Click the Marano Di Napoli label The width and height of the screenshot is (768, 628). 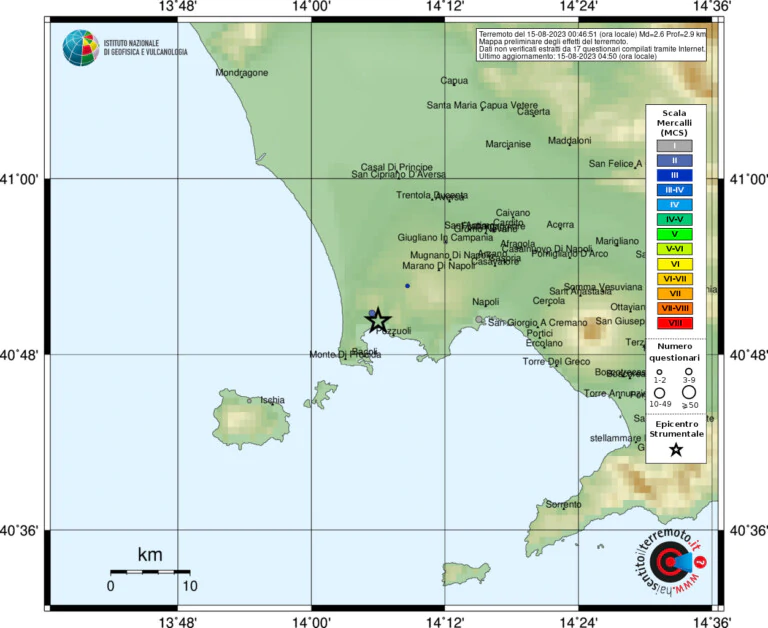pyautogui.click(x=439, y=266)
